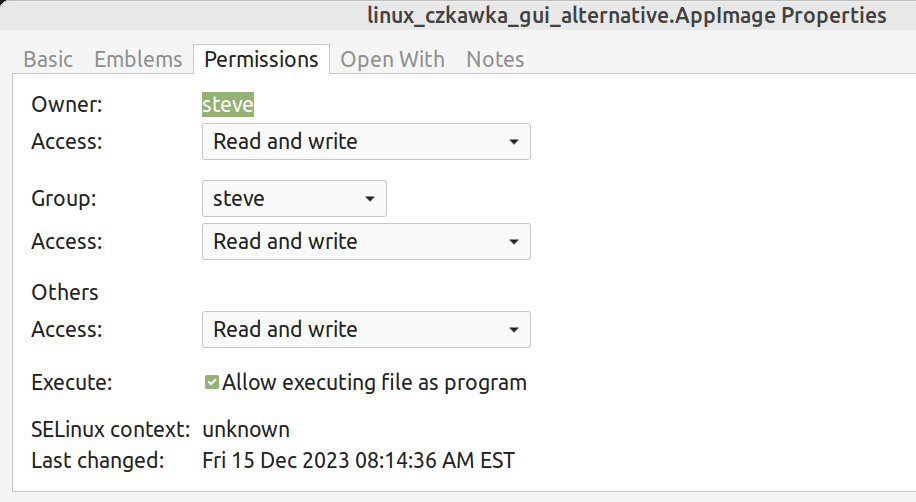
Task: Open the Others access dropdown
Action: tap(365, 329)
